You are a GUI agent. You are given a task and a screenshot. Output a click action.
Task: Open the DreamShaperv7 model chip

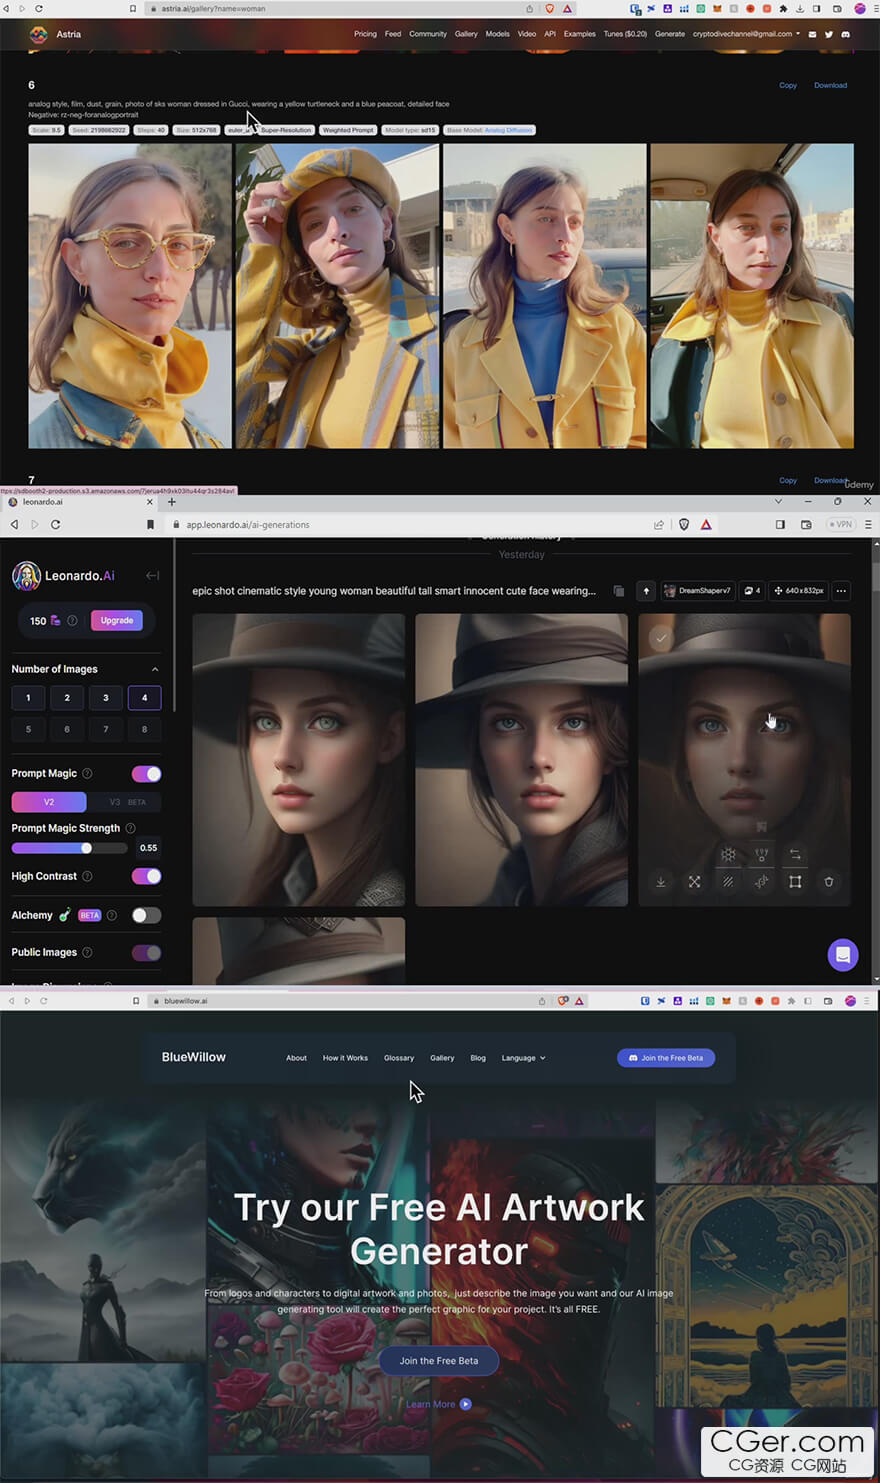pos(698,591)
